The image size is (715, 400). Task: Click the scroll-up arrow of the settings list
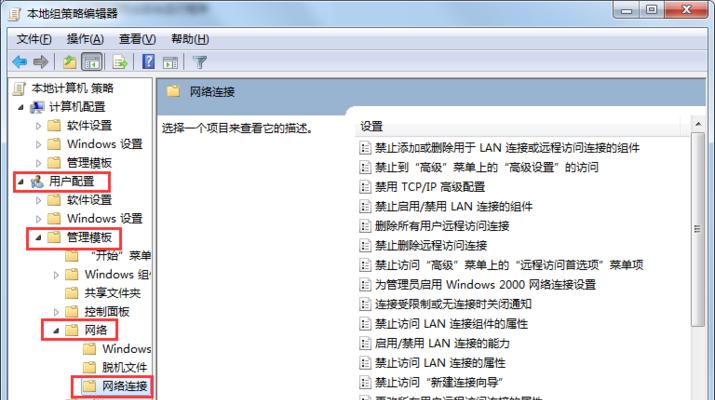tap(698, 124)
